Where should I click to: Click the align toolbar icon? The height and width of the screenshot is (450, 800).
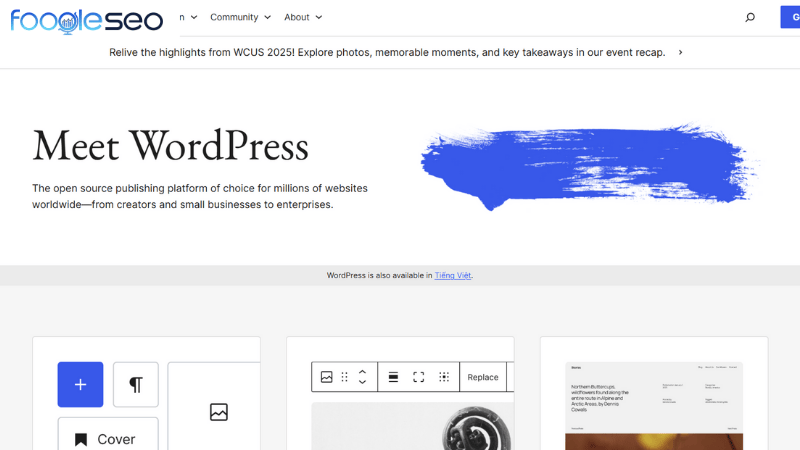pos(393,377)
